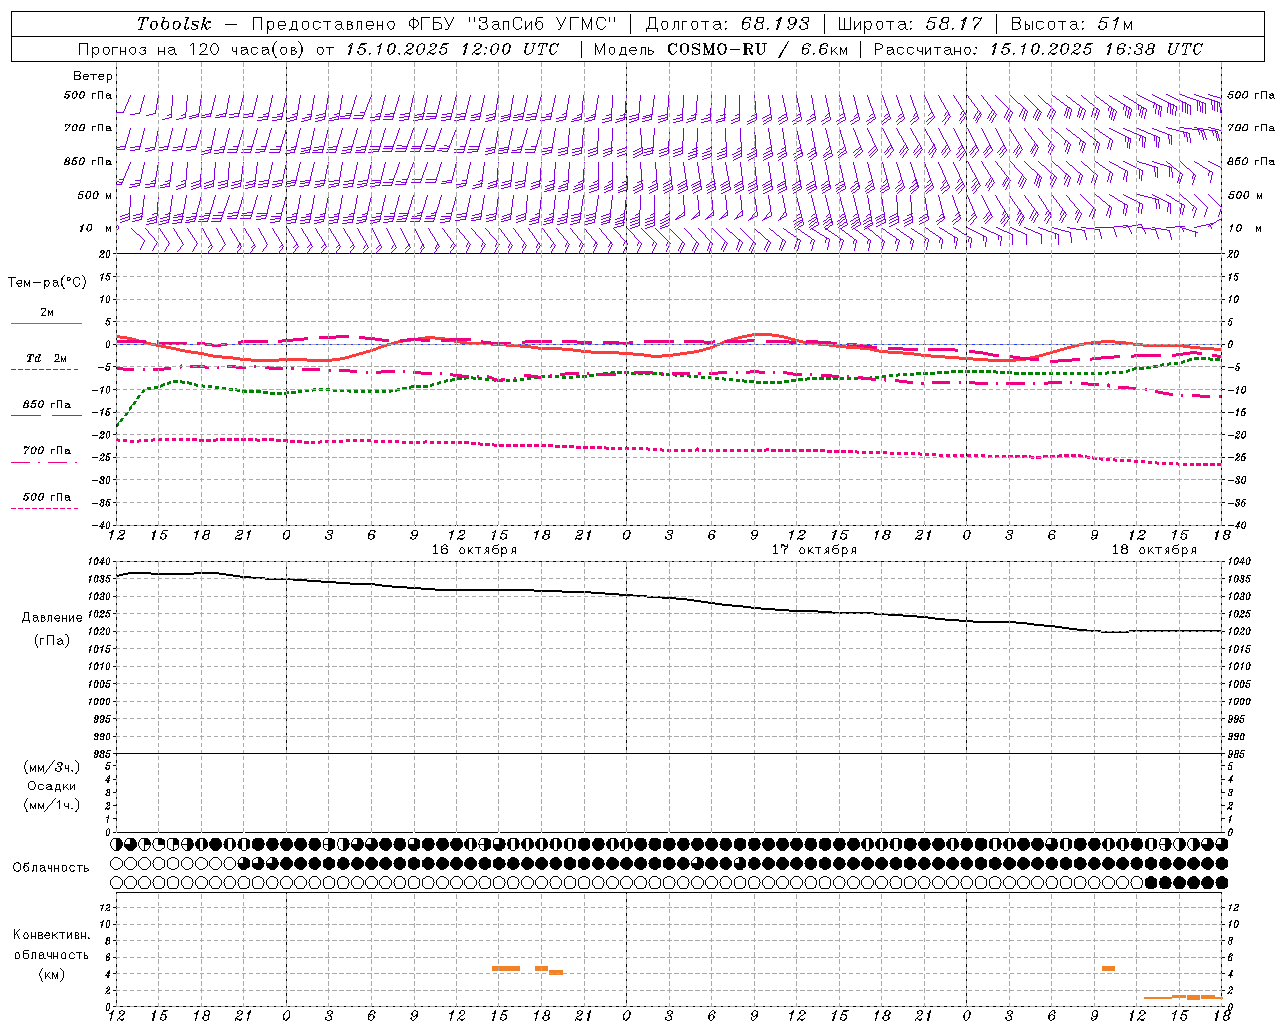Click the orange convective bar on 18 октября
The height and width of the screenshot is (1024, 1280).
click(1108, 968)
